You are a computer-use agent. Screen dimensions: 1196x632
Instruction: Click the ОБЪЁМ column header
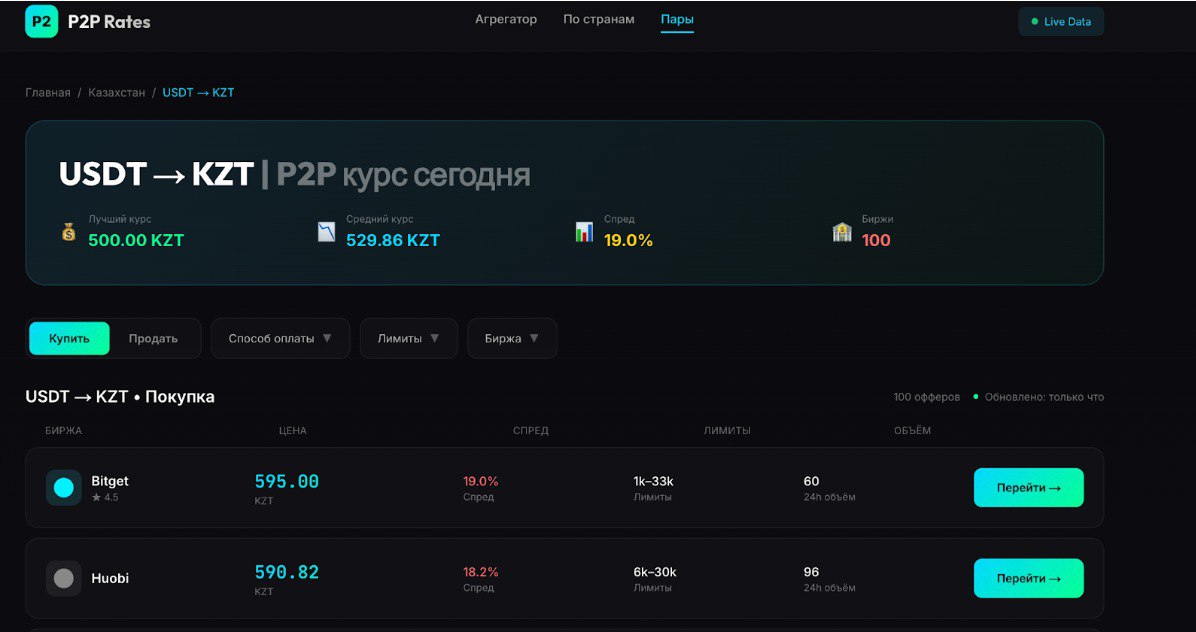[x=912, y=431]
